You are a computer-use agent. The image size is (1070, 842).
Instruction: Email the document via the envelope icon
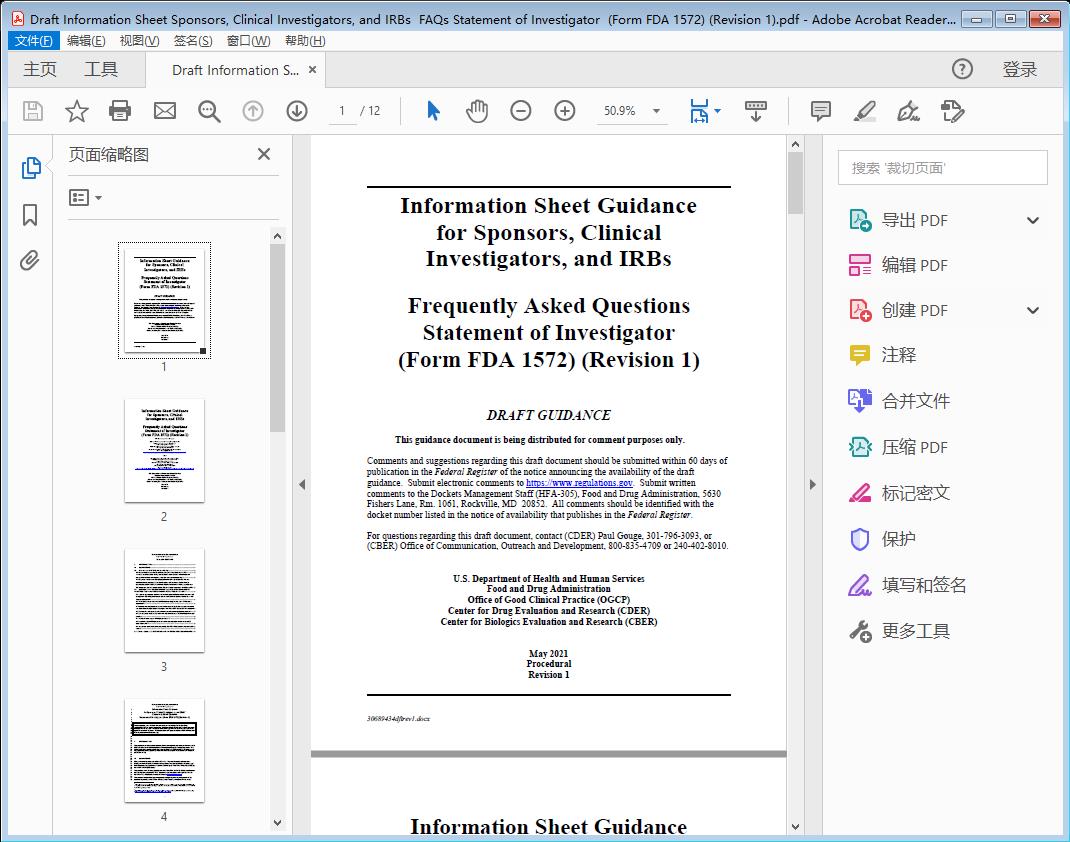[x=164, y=111]
